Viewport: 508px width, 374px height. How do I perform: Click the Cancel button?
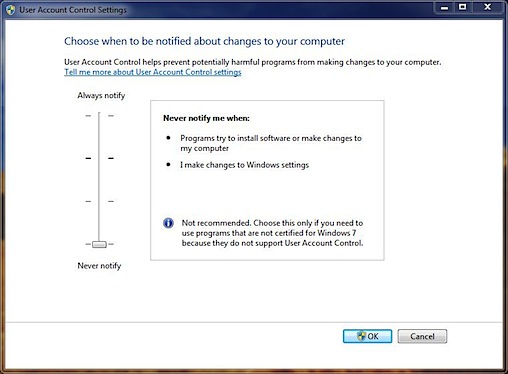coord(422,336)
